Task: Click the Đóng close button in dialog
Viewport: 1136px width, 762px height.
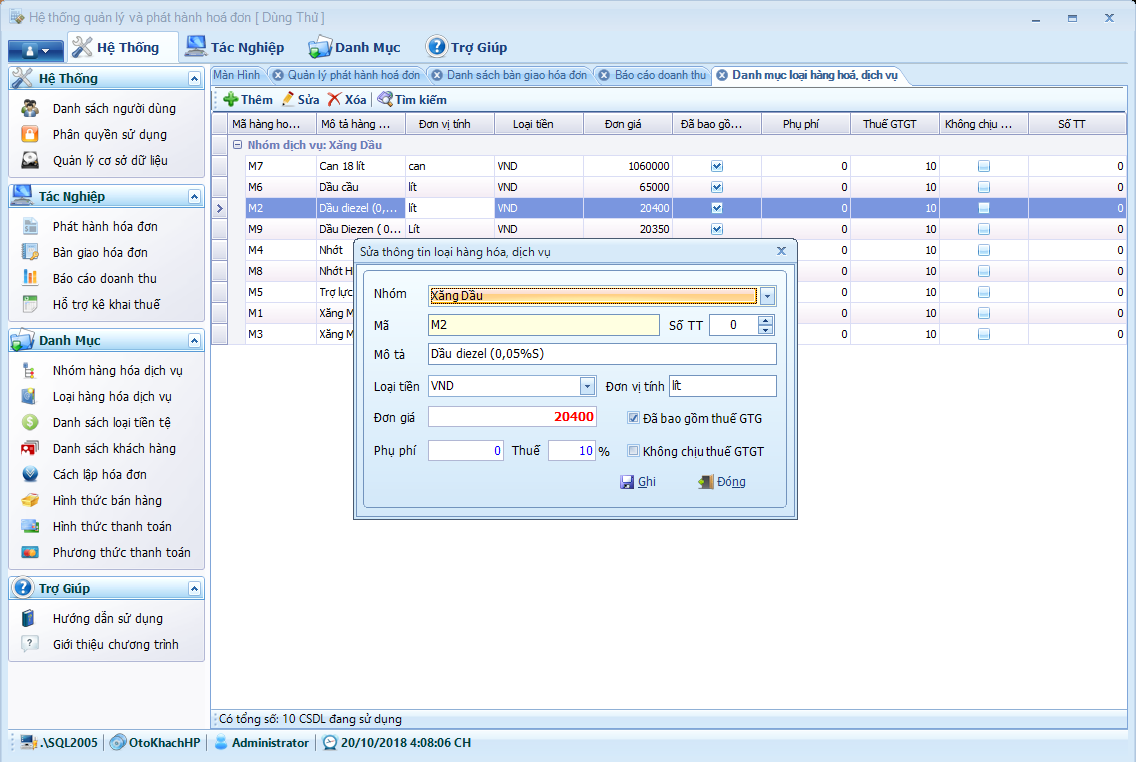Action: pyautogui.click(x=722, y=482)
